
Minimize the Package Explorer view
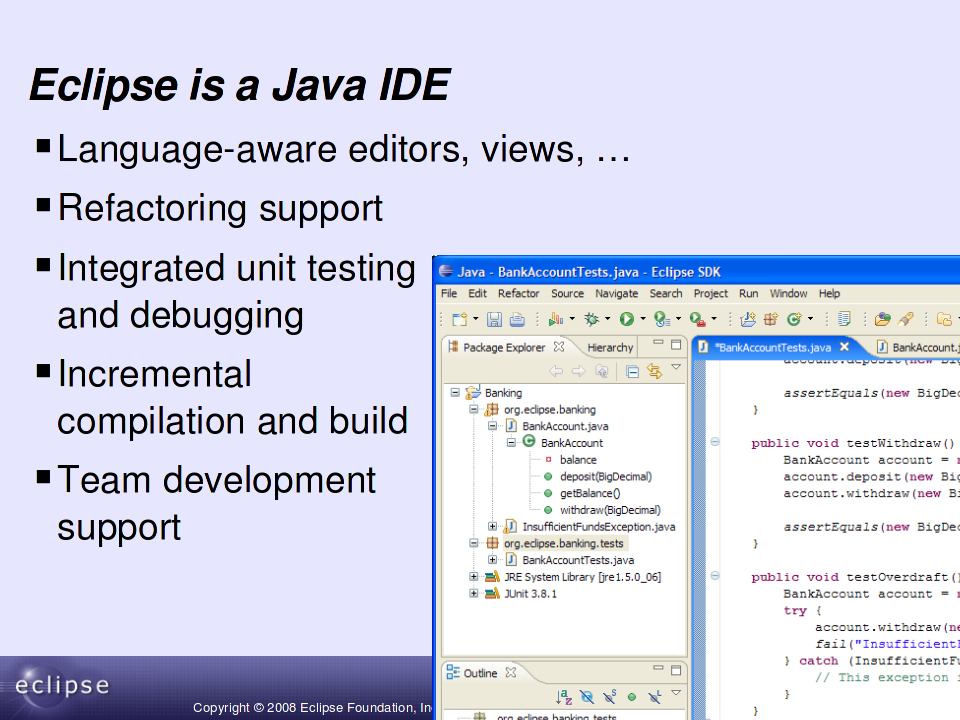[658, 343]
